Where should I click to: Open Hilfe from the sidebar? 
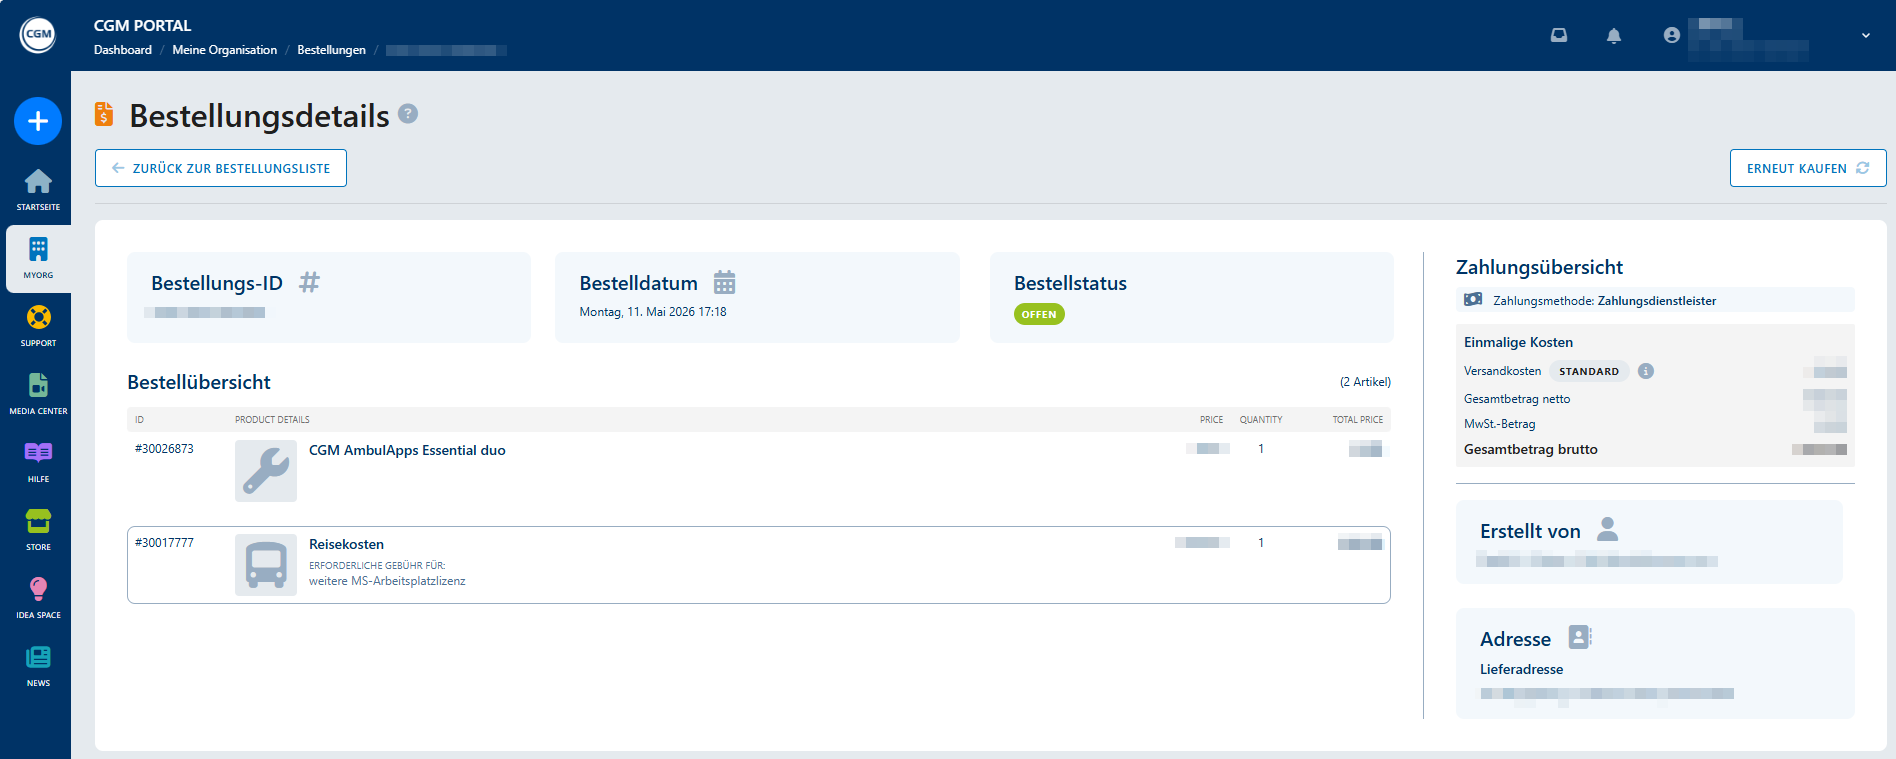coord(38,462)
